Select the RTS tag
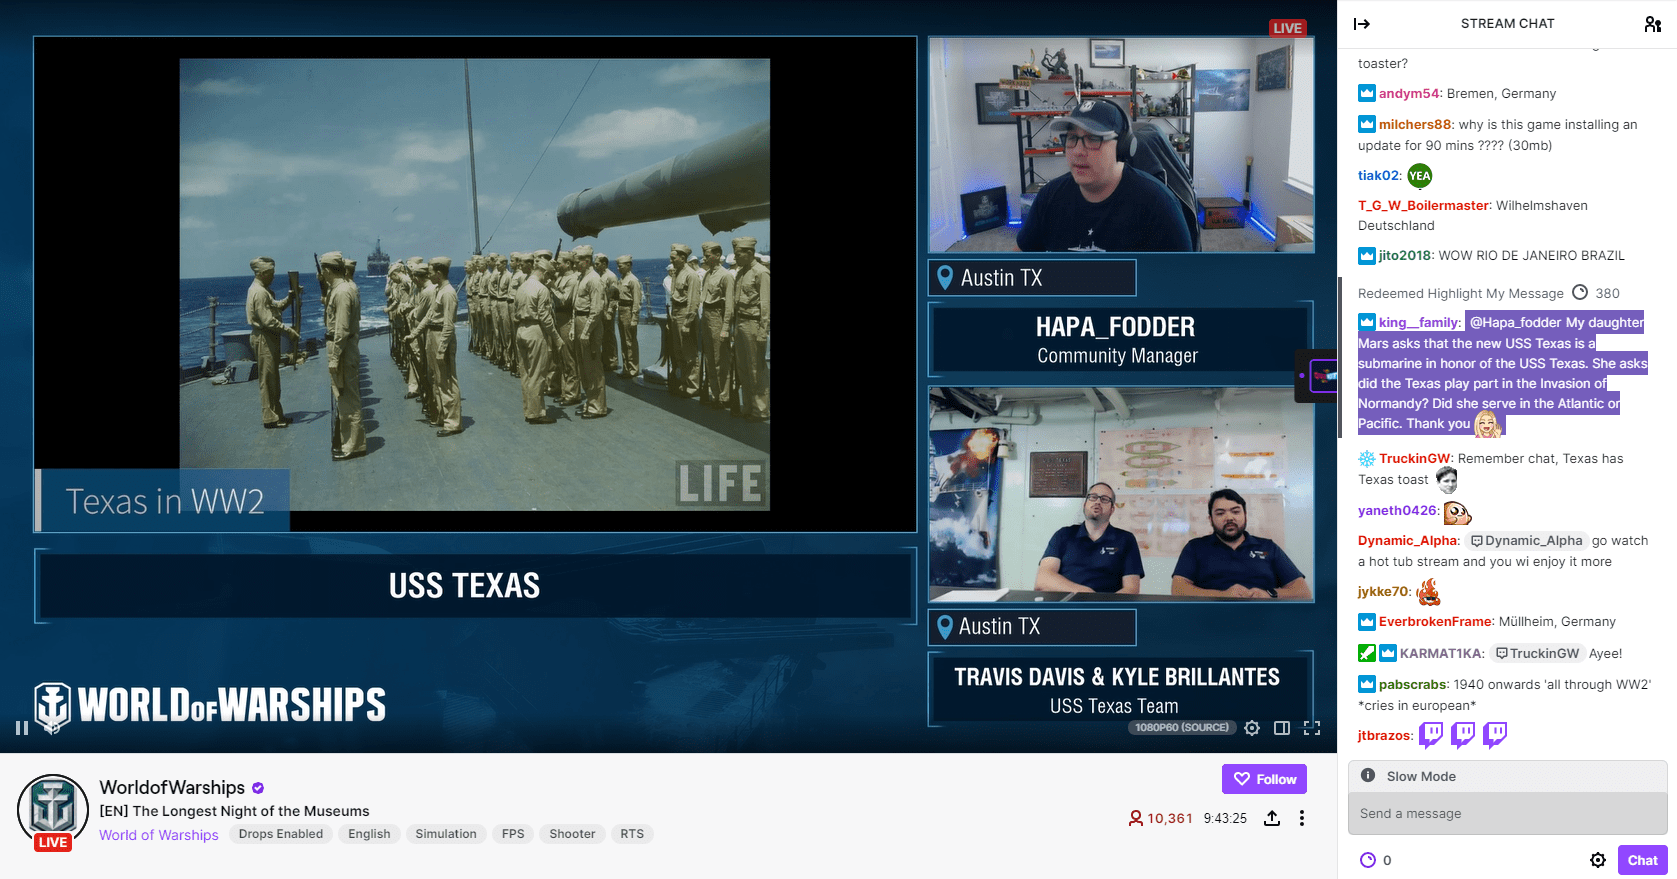 pos(632,834)
